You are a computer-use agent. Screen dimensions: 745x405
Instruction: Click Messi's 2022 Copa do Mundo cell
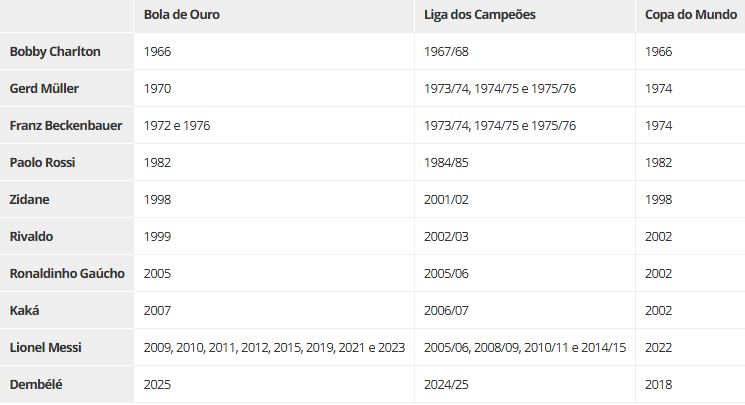tap(659, 347)
